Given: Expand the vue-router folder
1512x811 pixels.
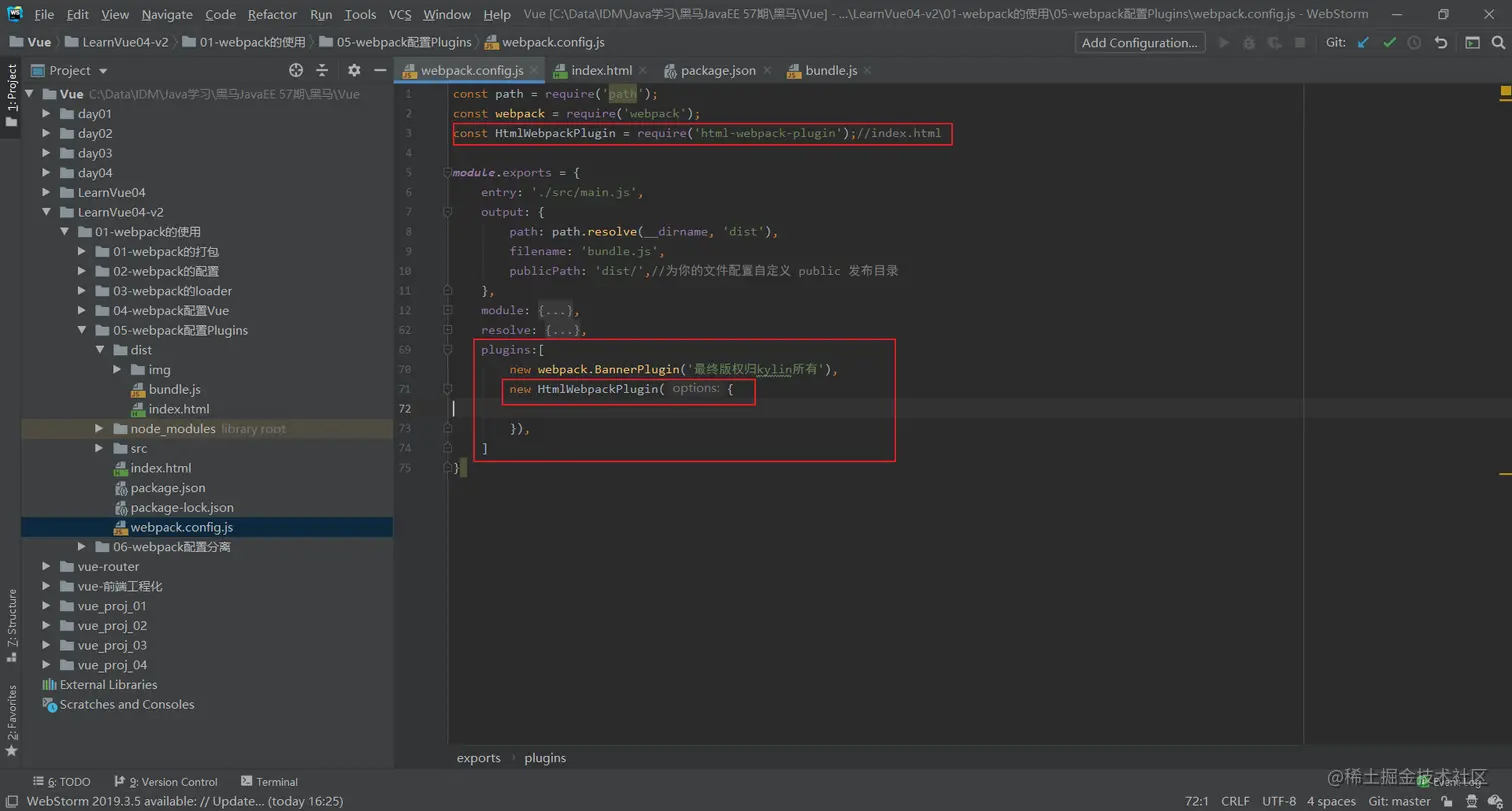Looking at the screenshot, I should click(46, 567).
